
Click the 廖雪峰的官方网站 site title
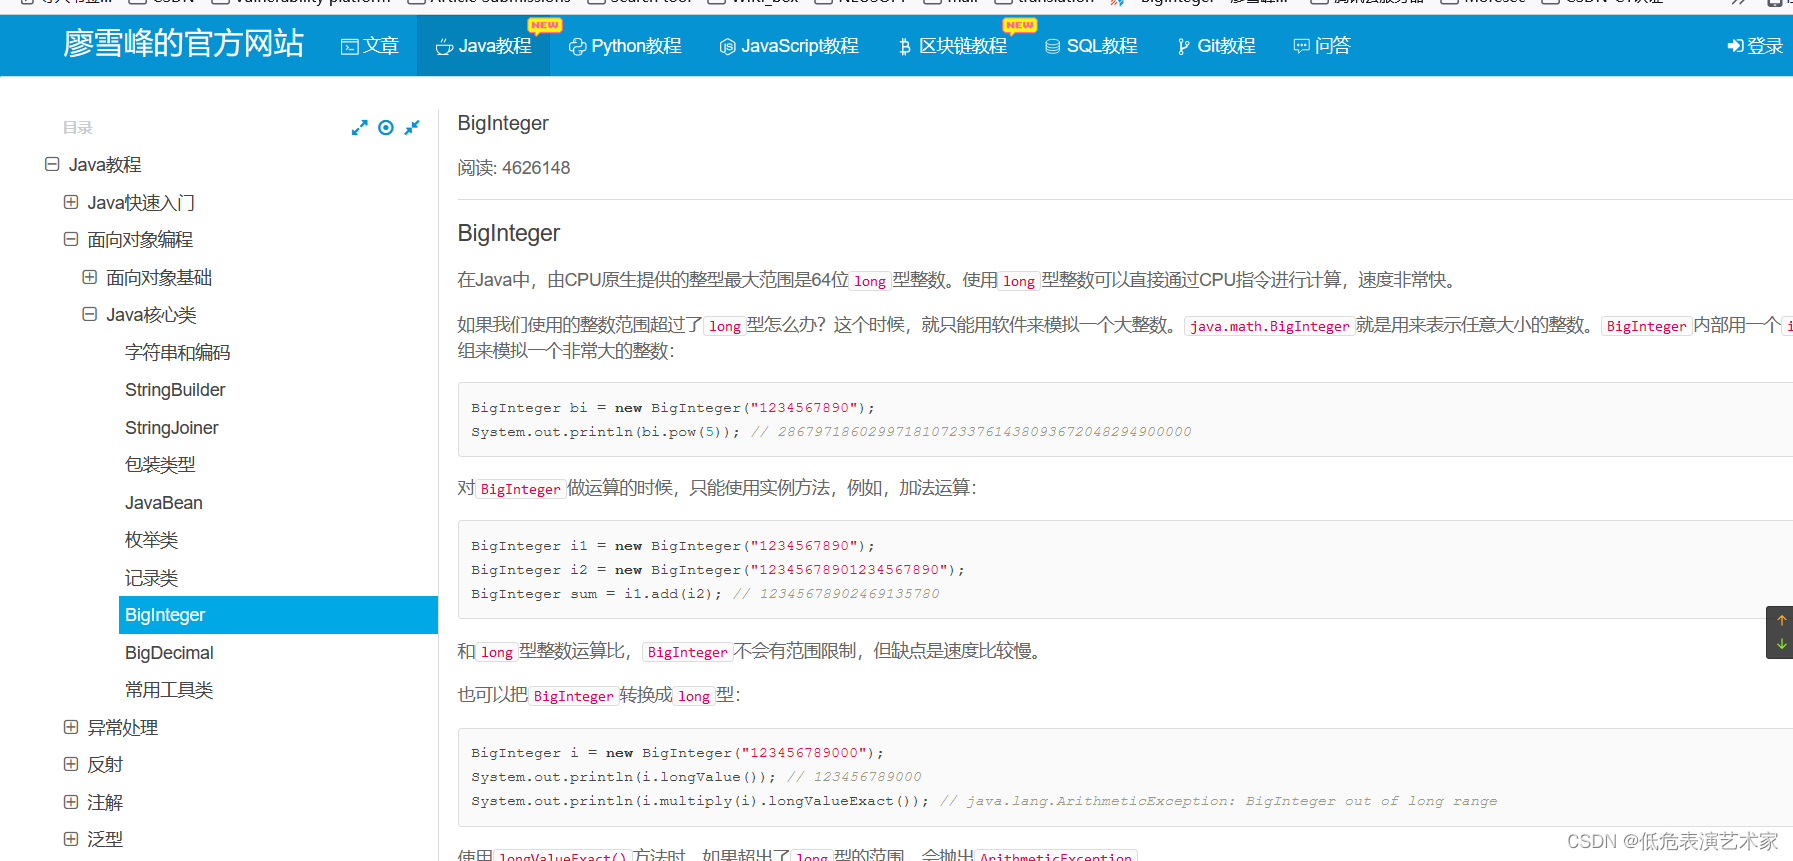183,43
